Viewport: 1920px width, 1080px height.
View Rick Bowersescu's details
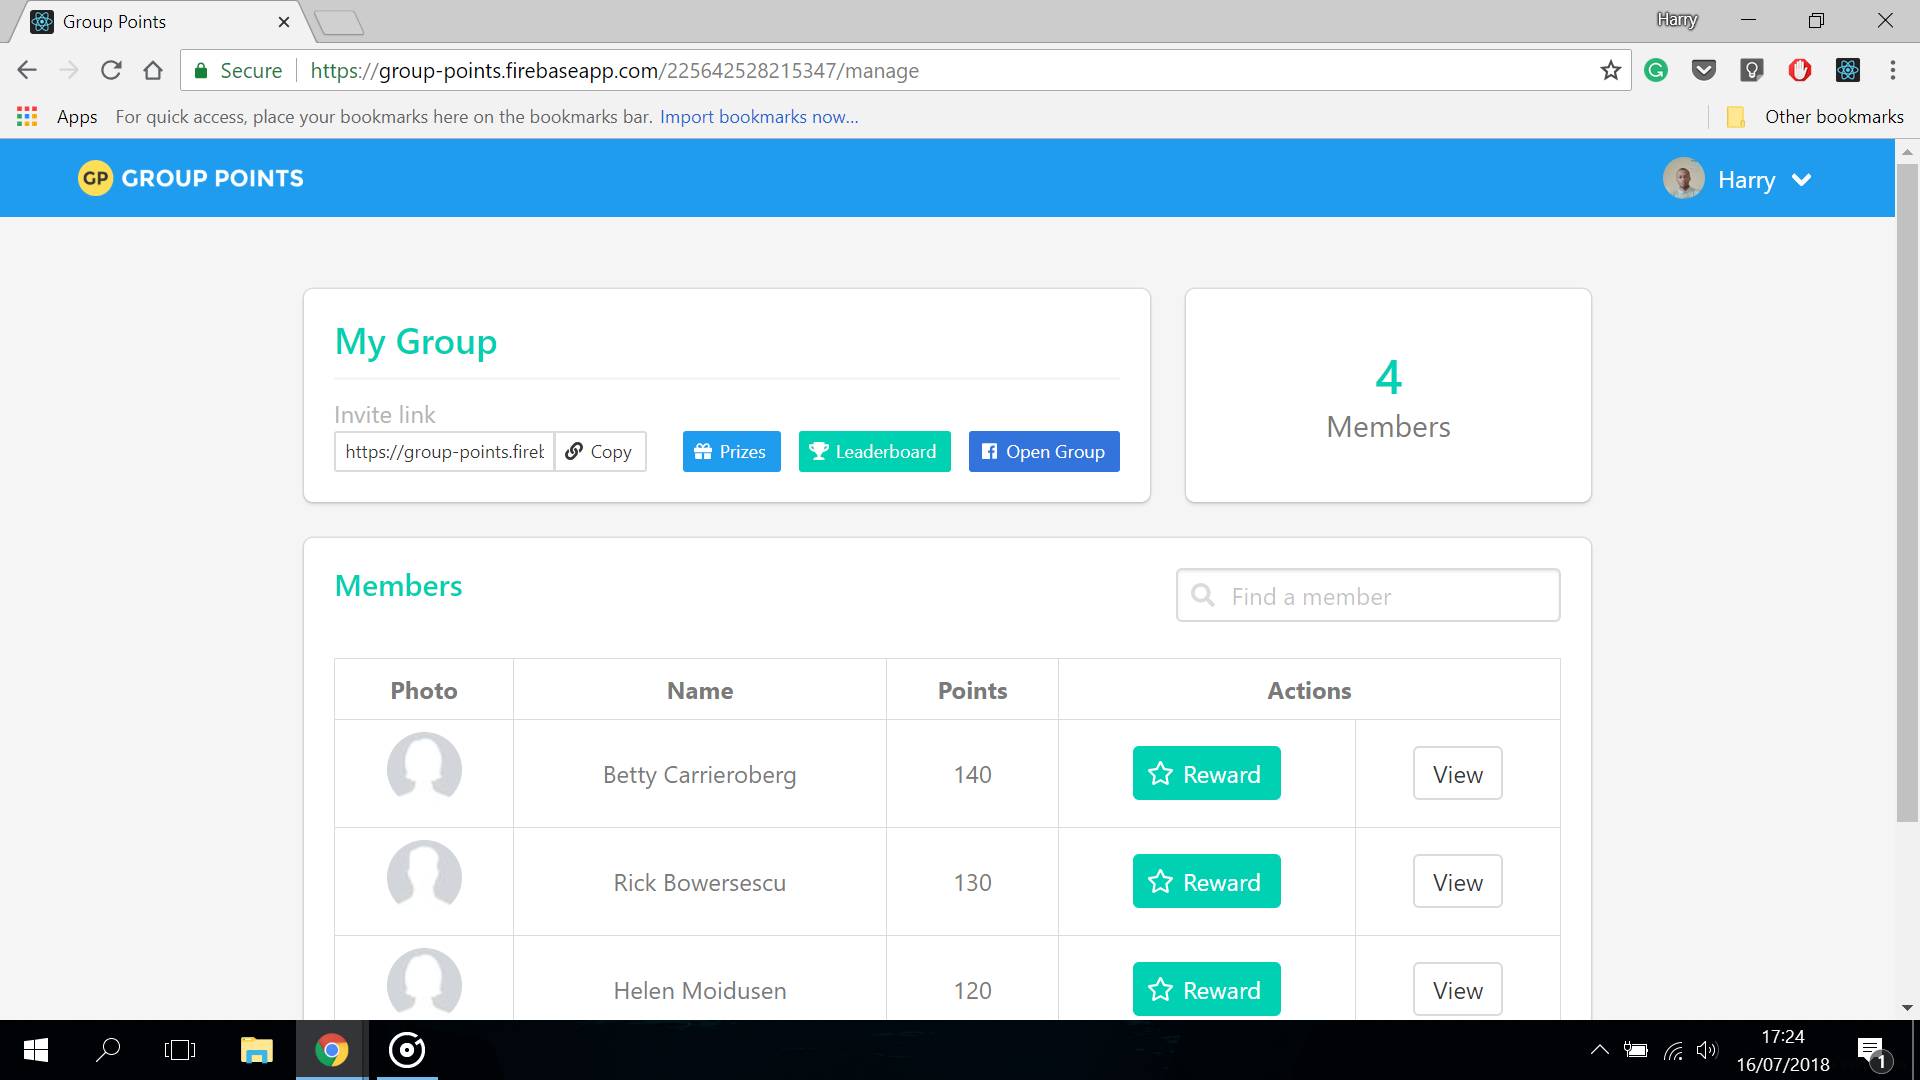[1457, 882]
